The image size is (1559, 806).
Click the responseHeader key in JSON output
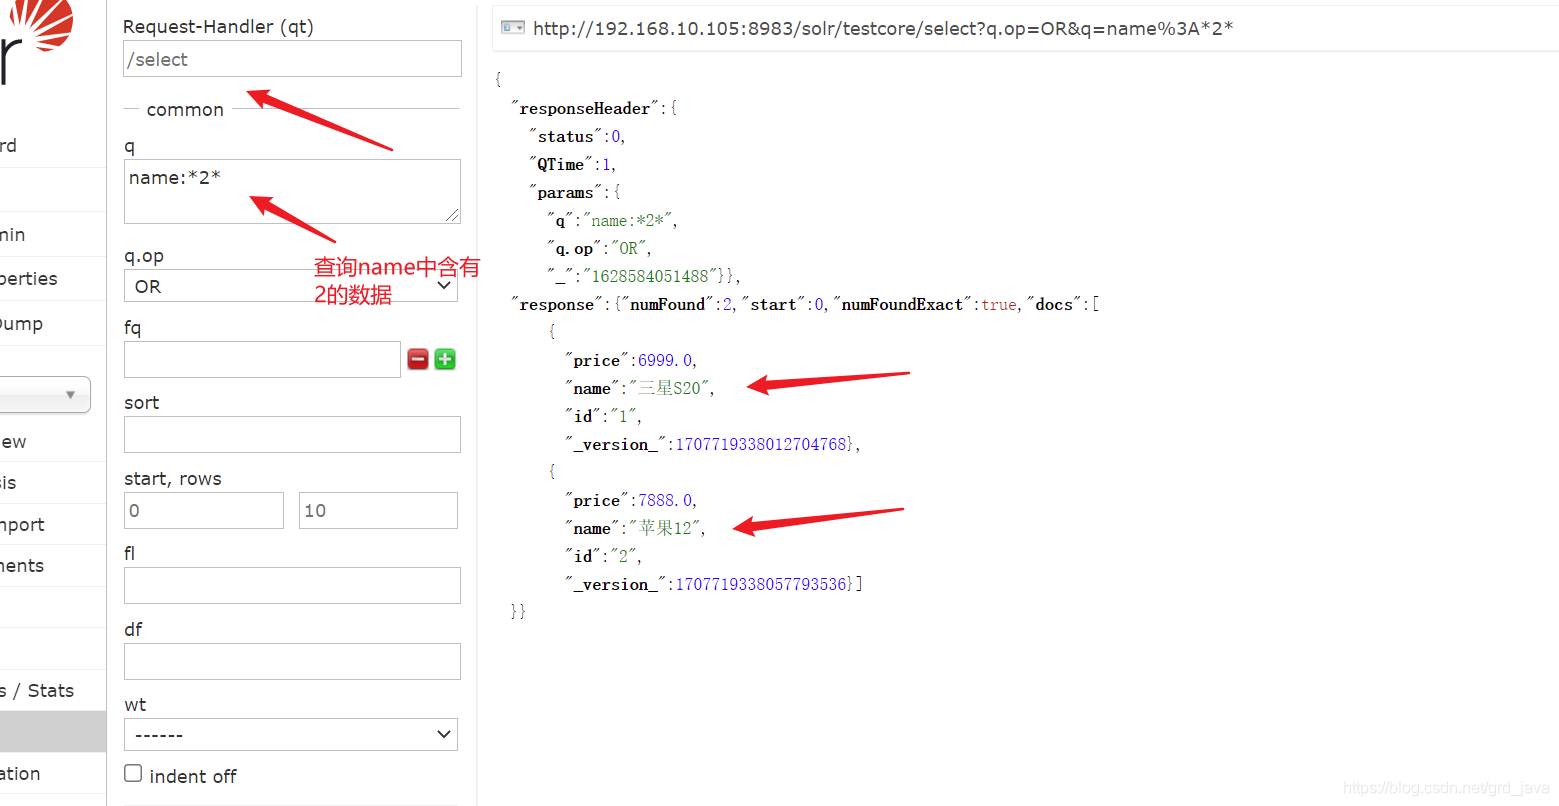point(585,108)
